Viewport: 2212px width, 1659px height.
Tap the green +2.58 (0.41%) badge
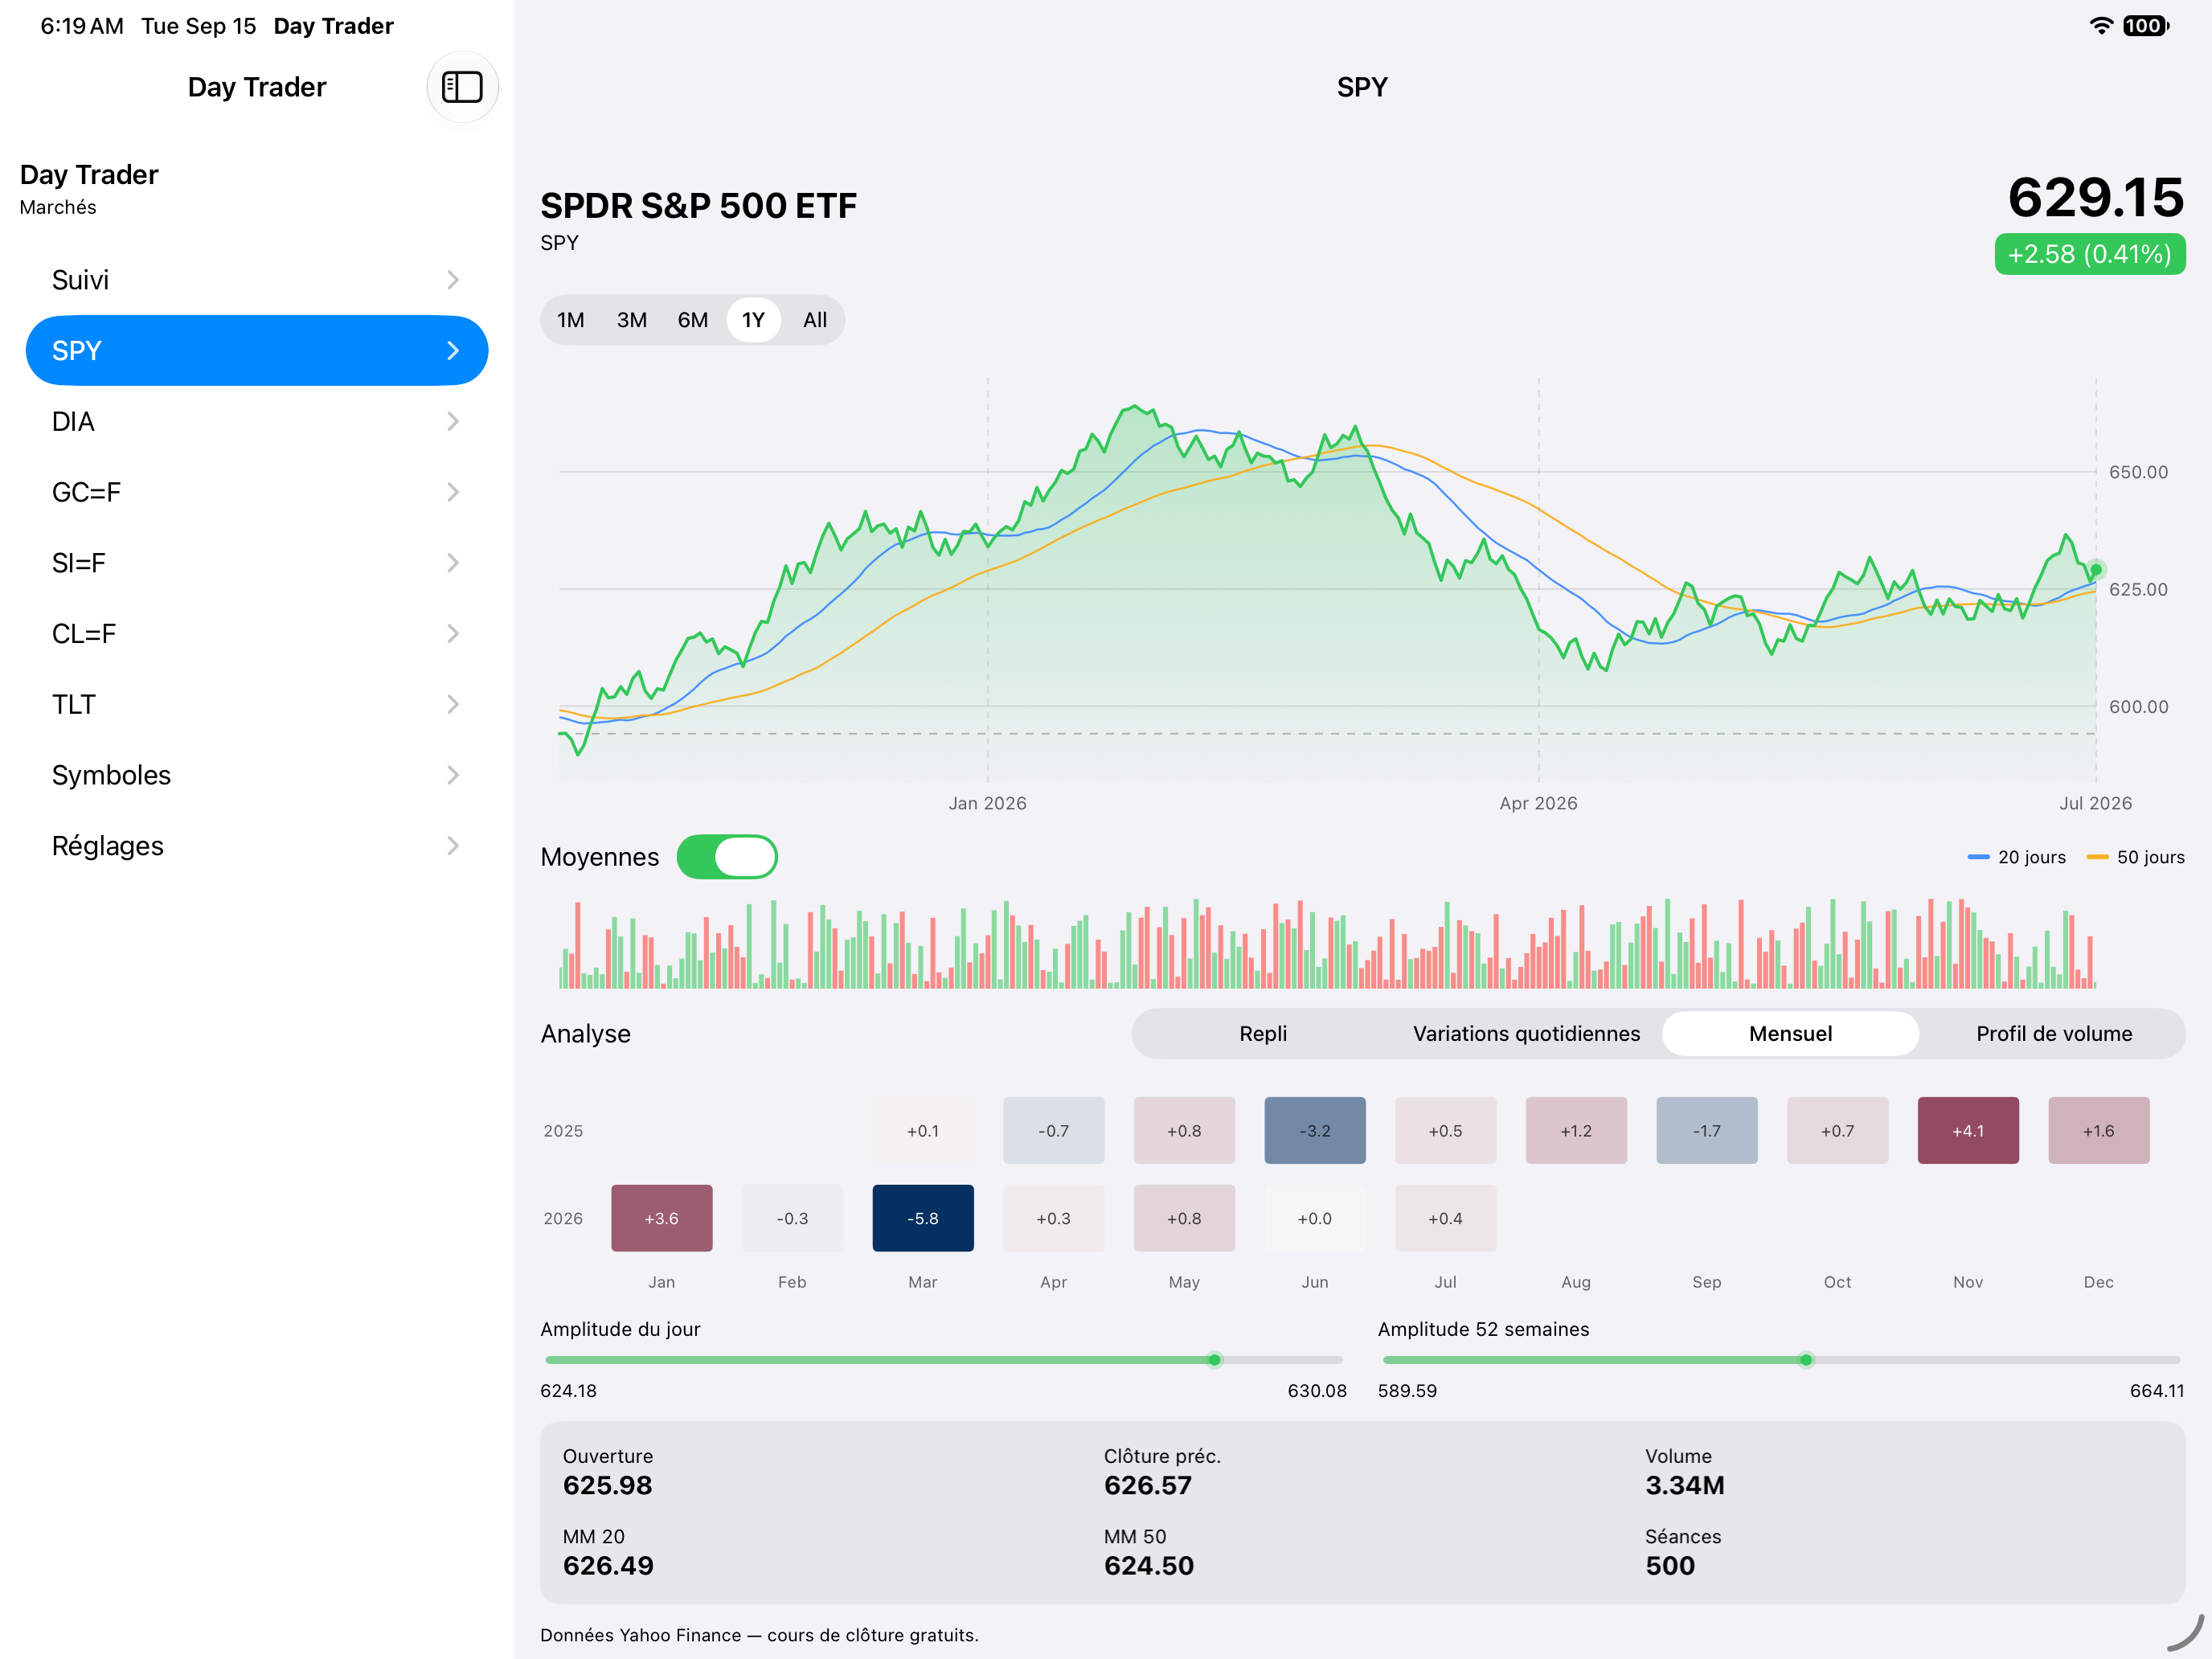tap(2090, 254)
